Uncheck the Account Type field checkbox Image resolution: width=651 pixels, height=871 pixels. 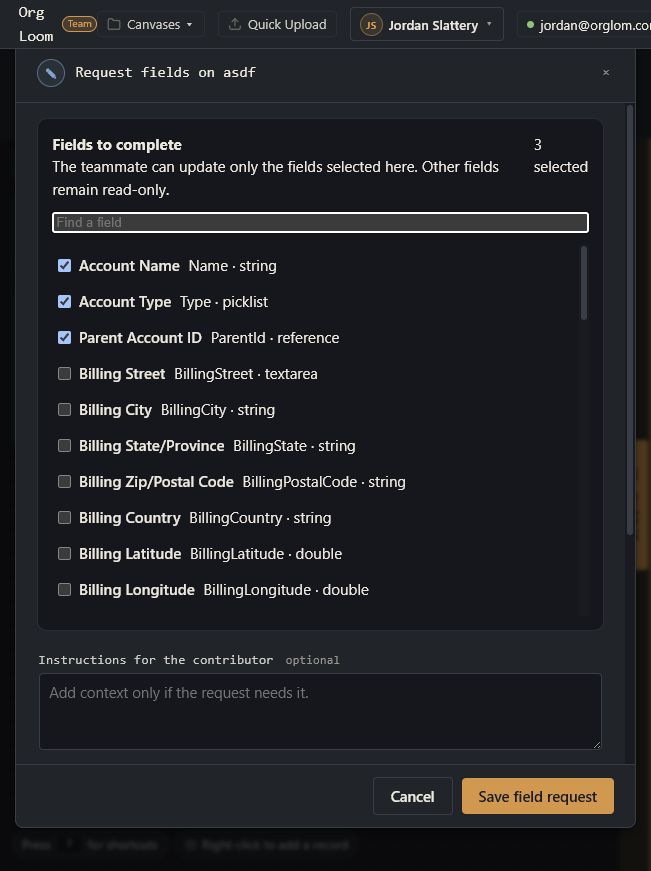pos(64,302)
